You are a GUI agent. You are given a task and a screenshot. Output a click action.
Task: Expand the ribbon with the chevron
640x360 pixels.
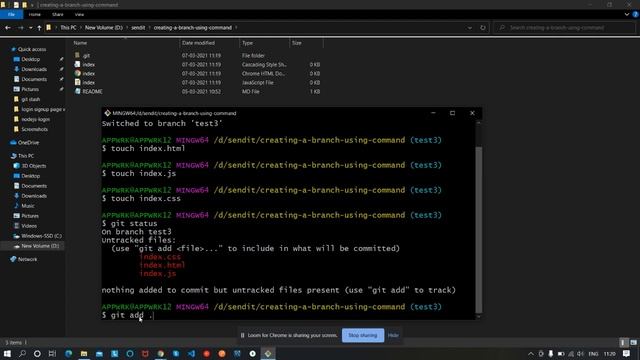pos(627,14)
